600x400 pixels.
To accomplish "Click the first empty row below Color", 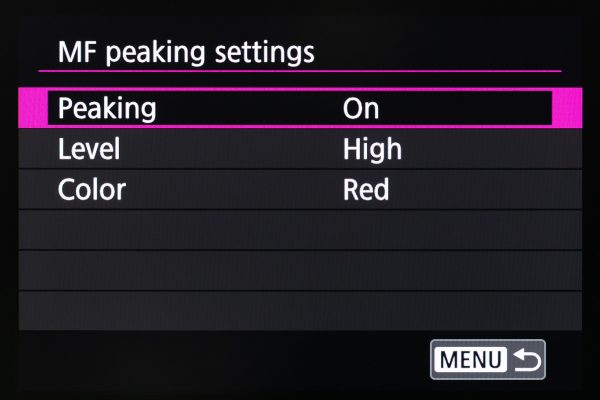I will 300,230.
